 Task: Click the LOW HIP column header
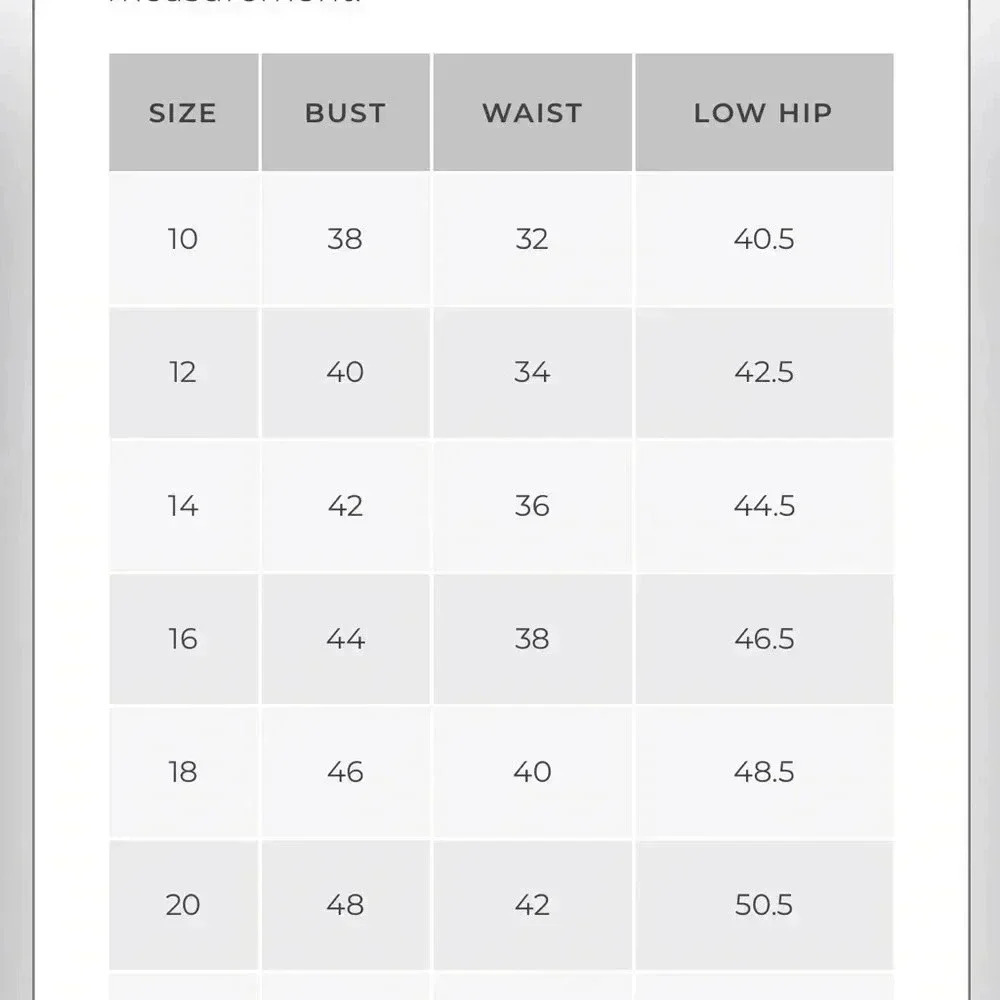tap(764, 112)
